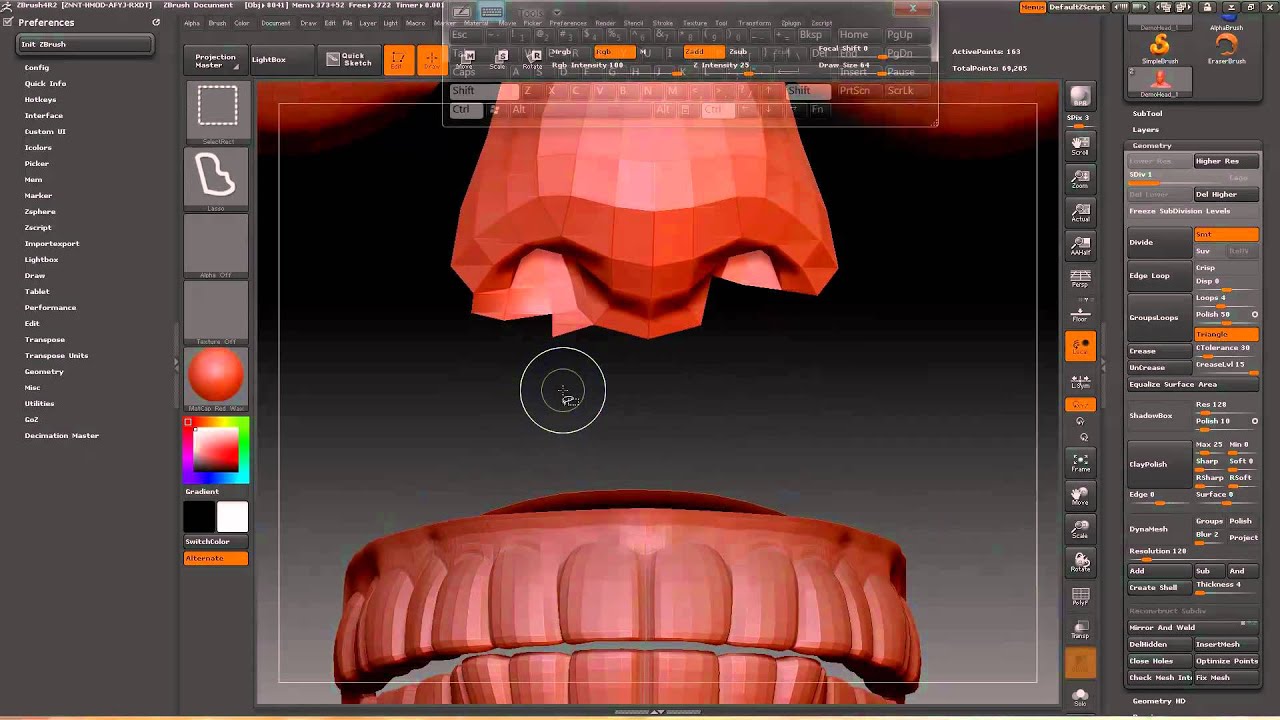Activate Quick Sketch
This screenshot has height=720, width=1280.
point(347,60)
